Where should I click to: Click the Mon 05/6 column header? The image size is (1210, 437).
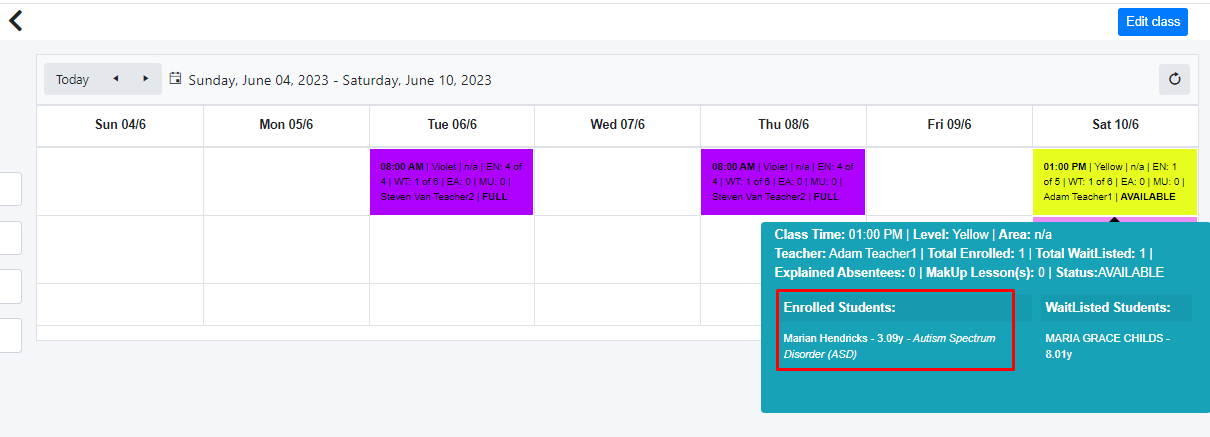286,125
